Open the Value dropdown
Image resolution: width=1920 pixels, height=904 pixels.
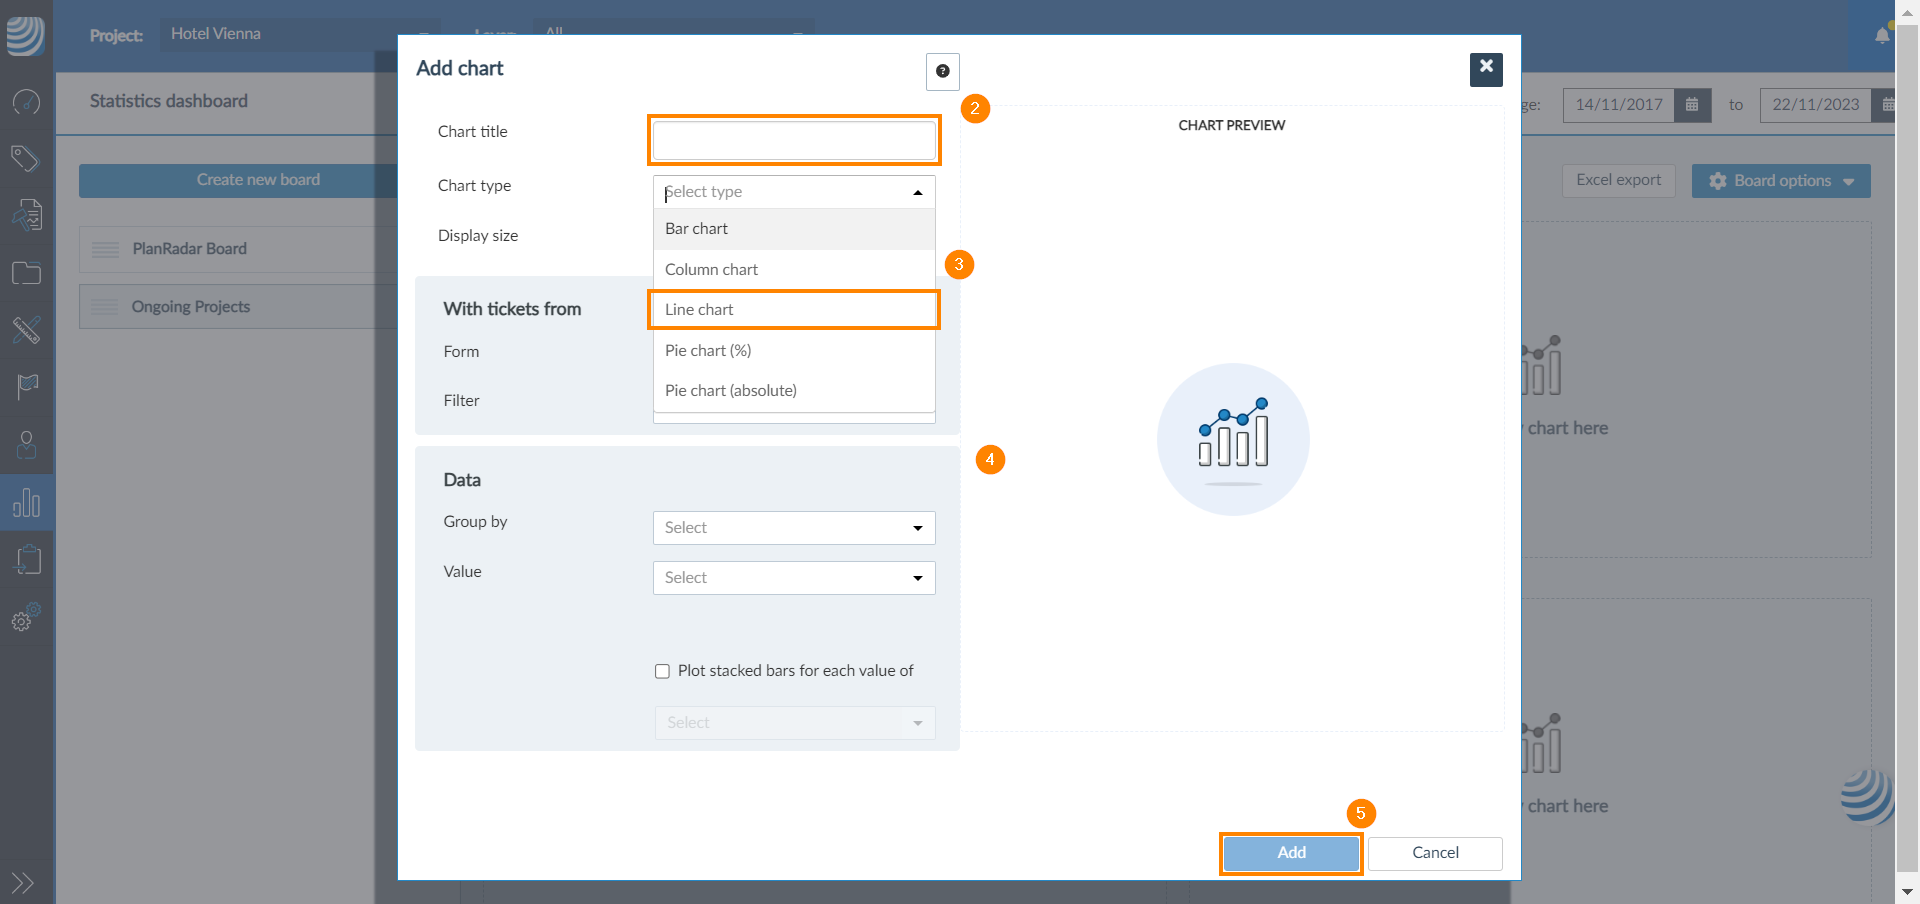[794, 578]
